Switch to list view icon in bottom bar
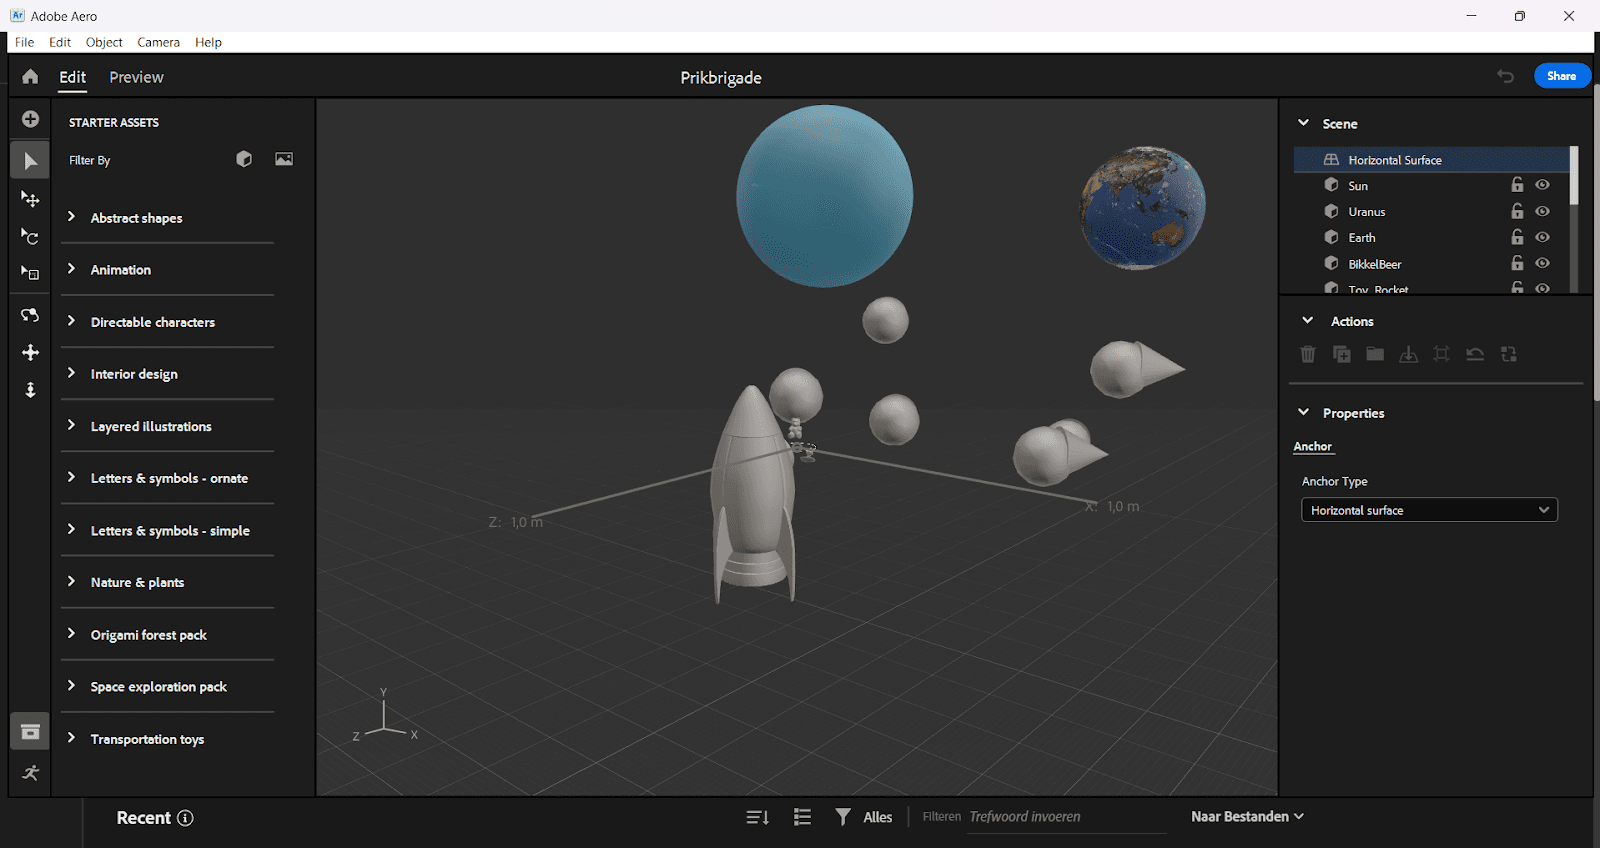1600x848 pixels. point(802,817)
